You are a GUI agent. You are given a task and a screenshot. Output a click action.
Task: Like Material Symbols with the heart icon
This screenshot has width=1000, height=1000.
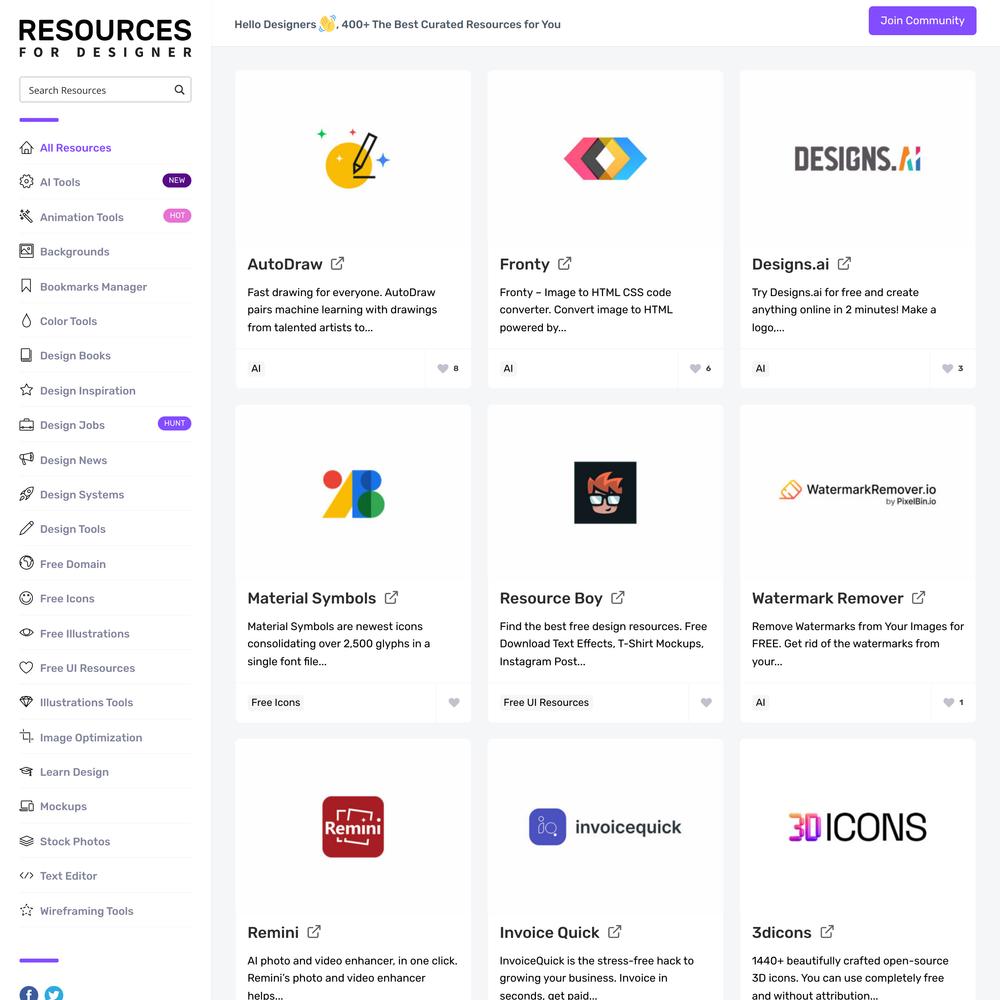pyautogui.click(x=454, y=702)
